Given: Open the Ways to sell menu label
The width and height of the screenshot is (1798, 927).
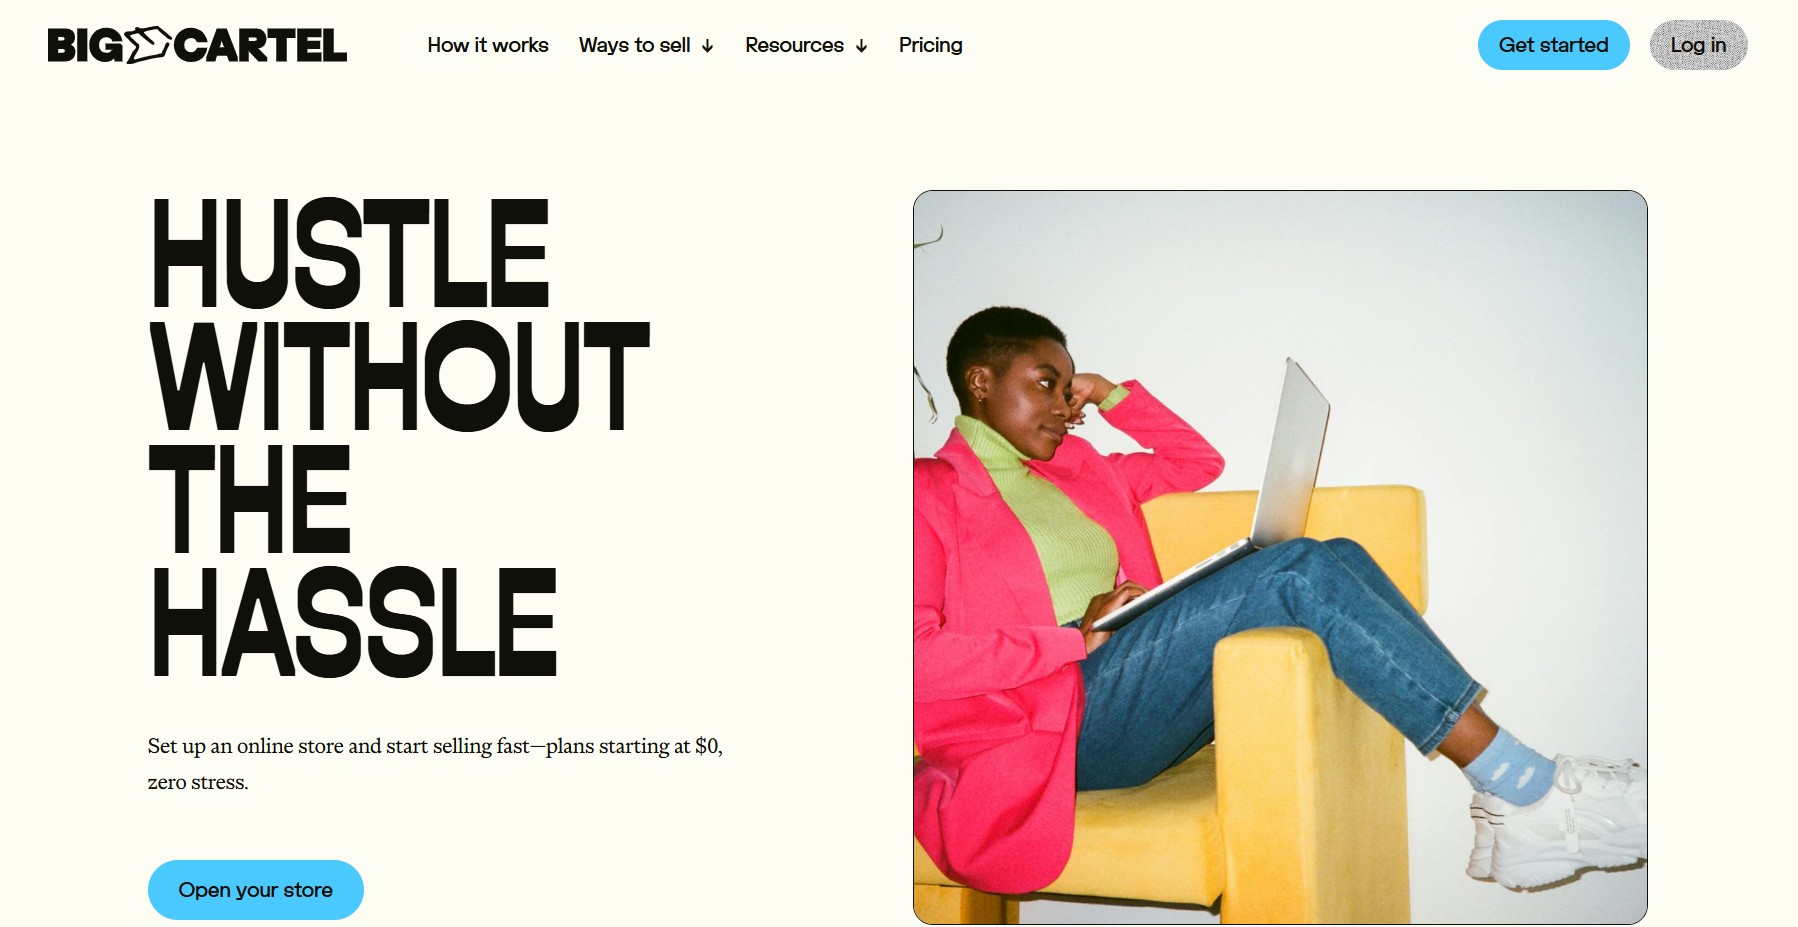Looking at the screenshot, I should pos(634,45).
